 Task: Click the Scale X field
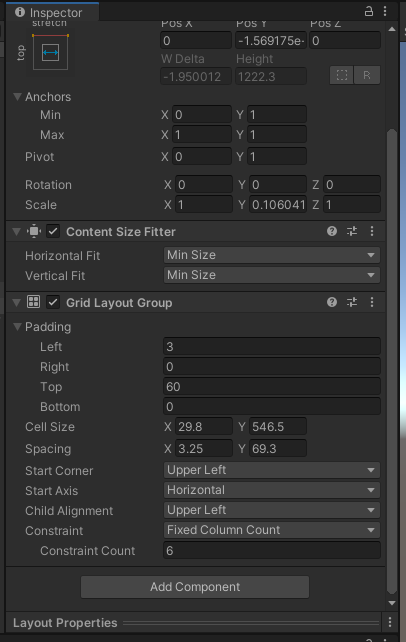point(204,205)
